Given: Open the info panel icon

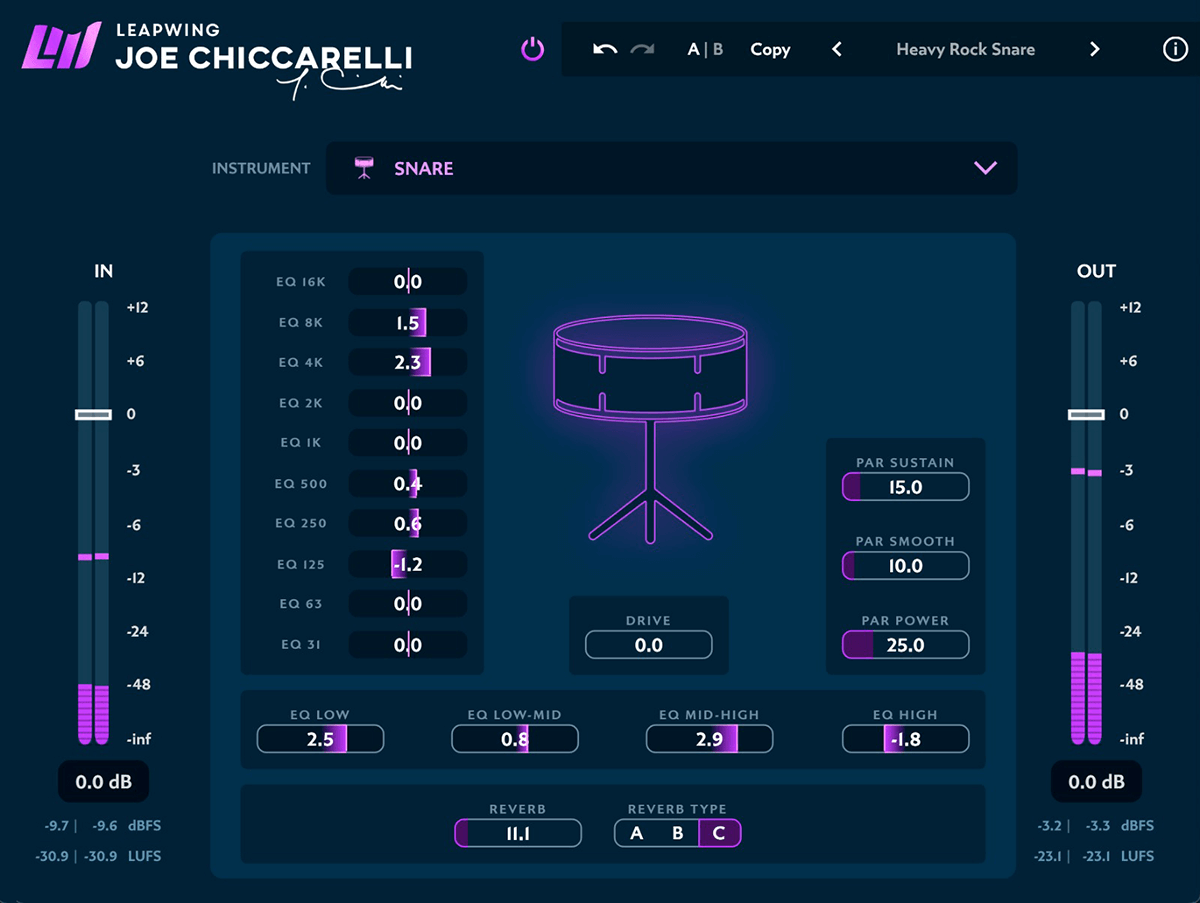Looking at the screenshot, I should coord(1175,49).
